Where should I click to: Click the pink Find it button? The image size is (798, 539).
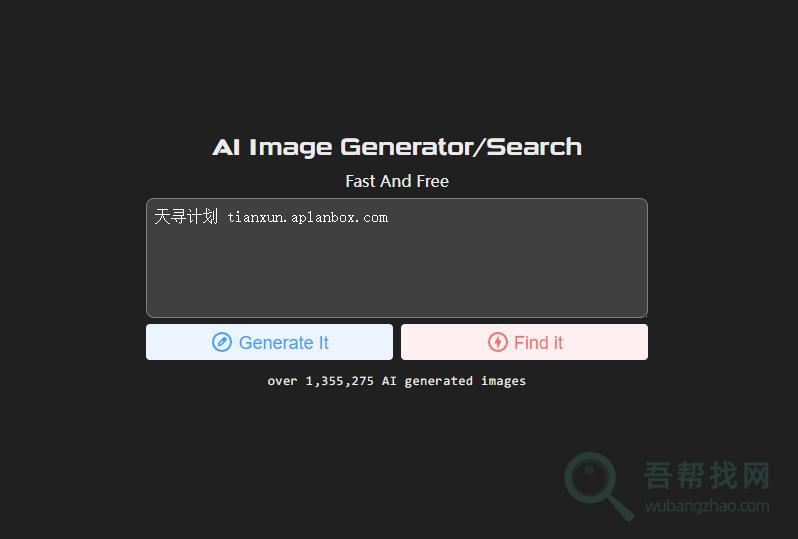[x=524, y=342]
